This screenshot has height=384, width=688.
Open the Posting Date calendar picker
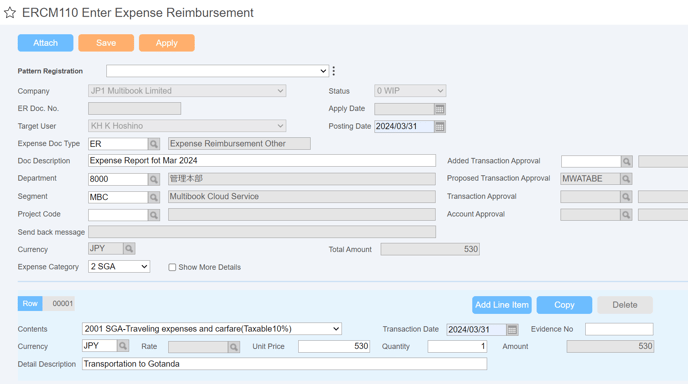[440, 126]
